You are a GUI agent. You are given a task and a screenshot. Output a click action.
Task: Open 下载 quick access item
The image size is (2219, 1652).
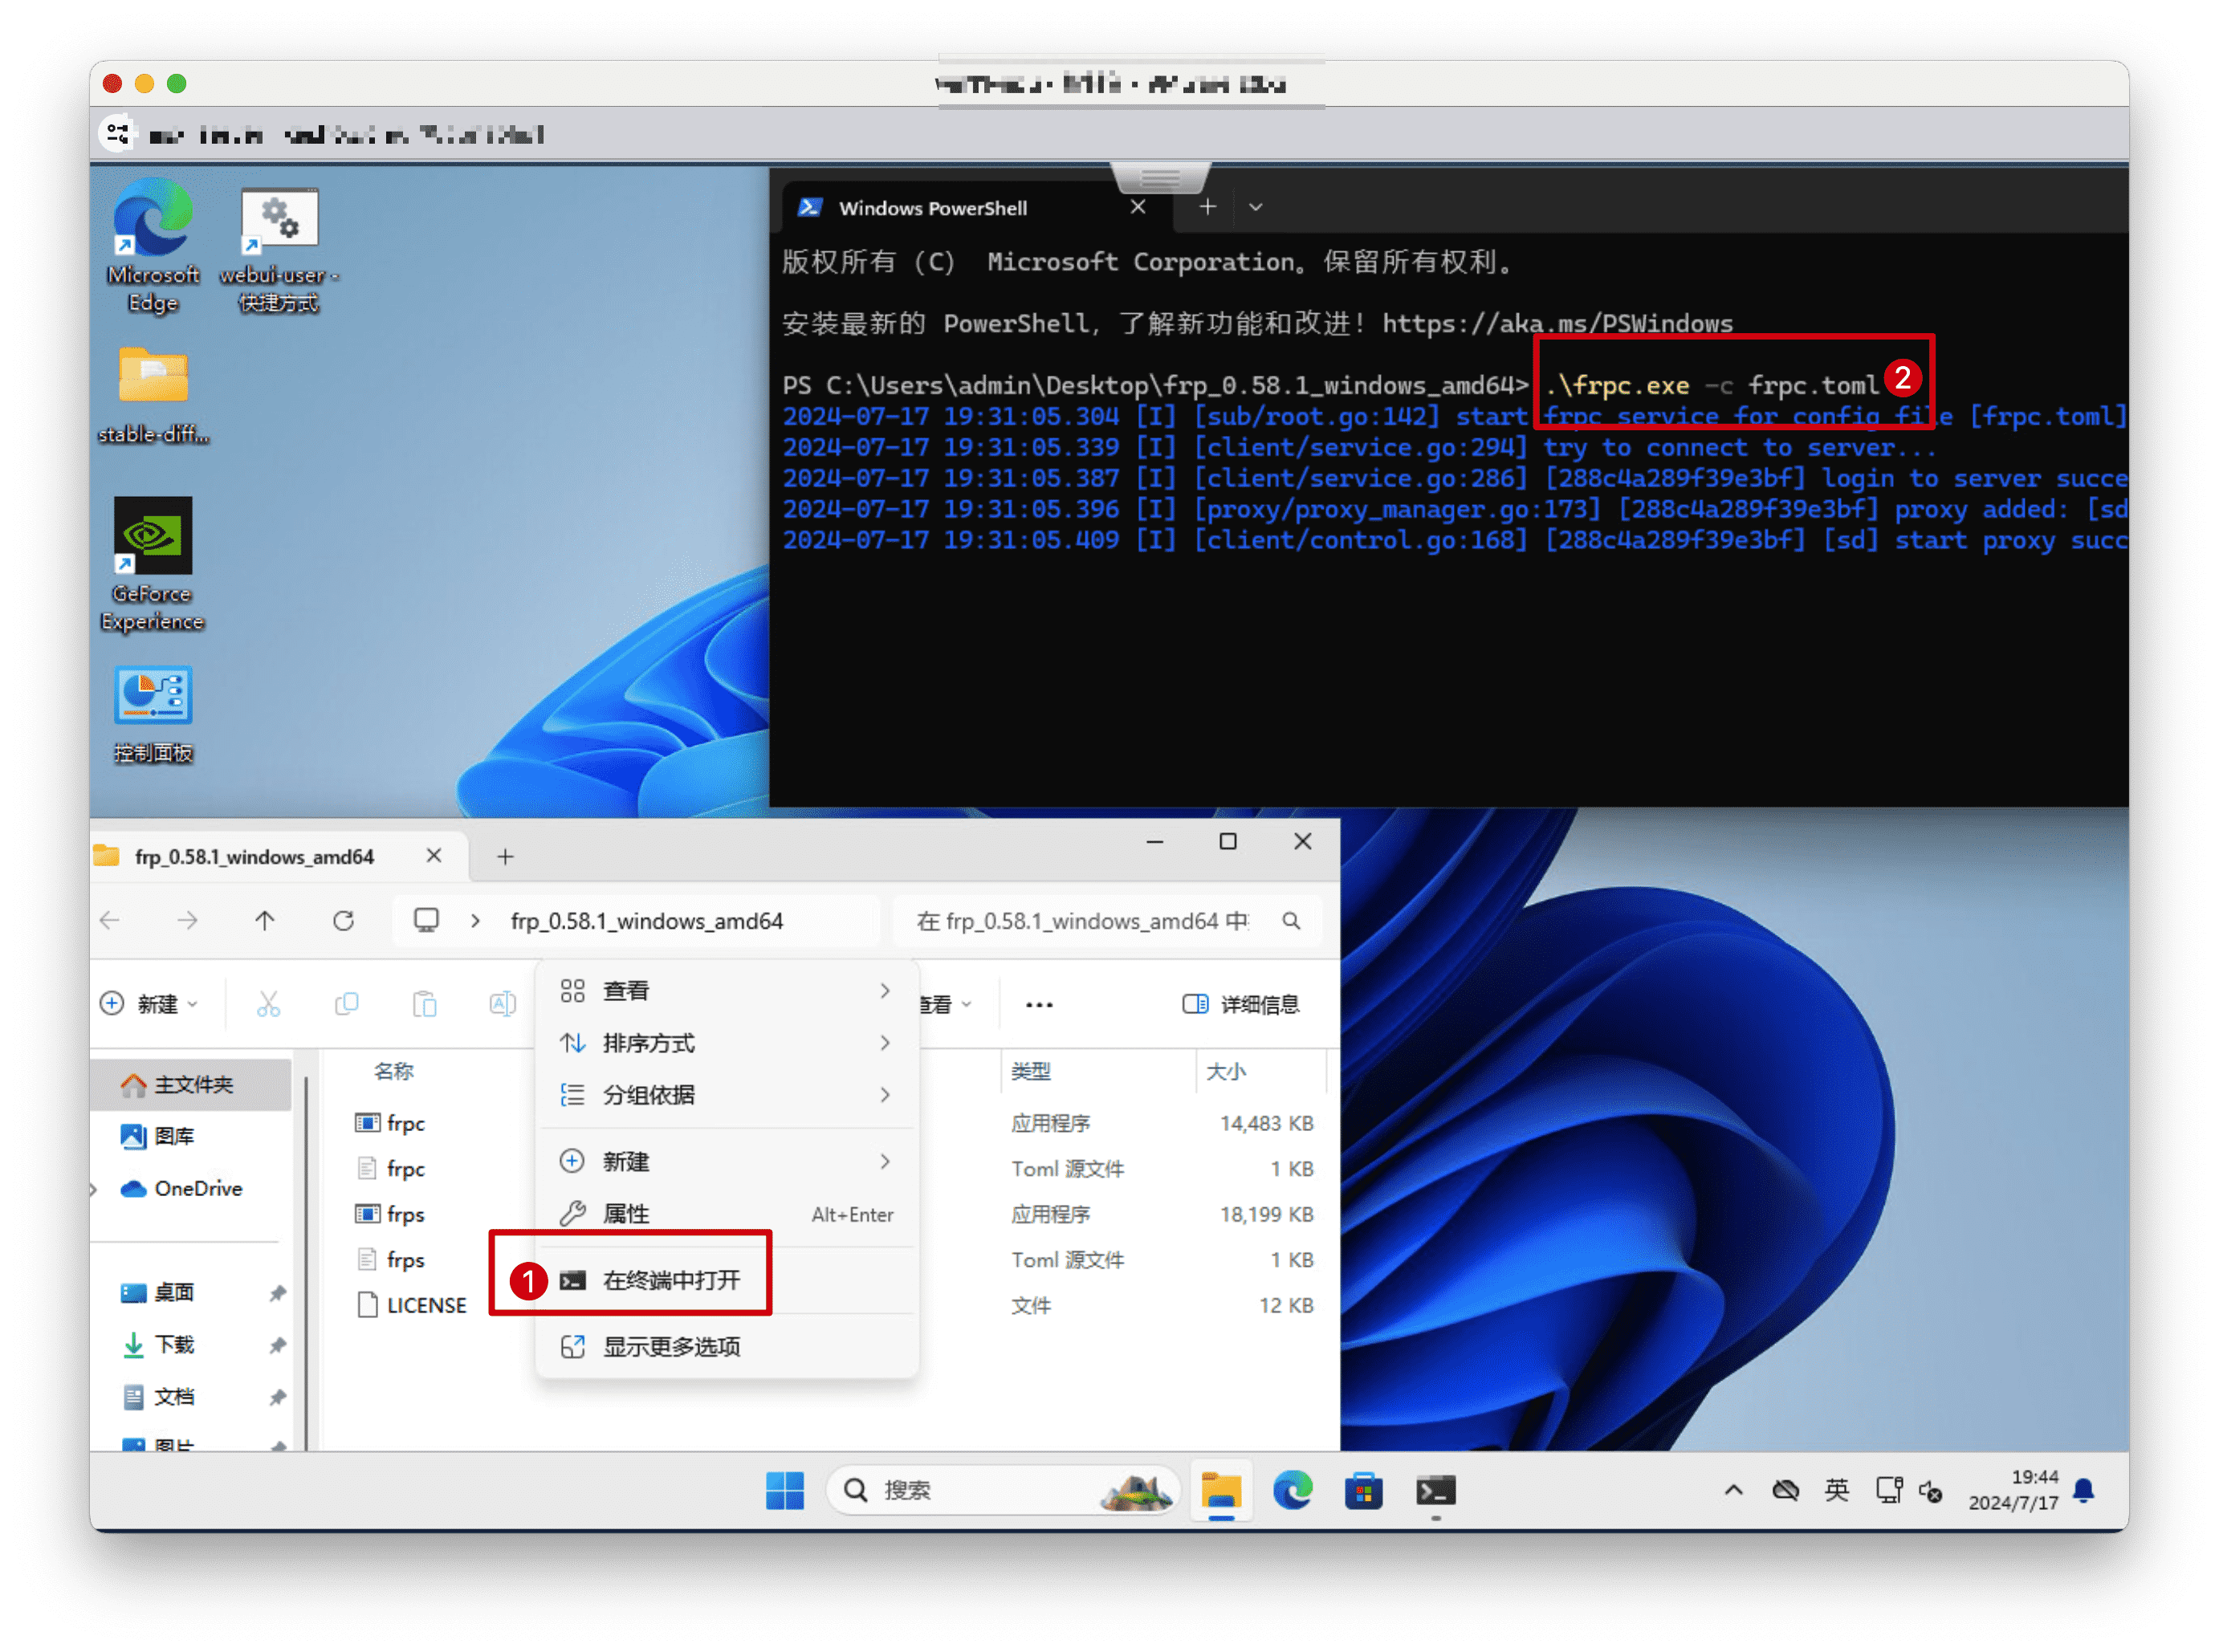point(174,1344)
